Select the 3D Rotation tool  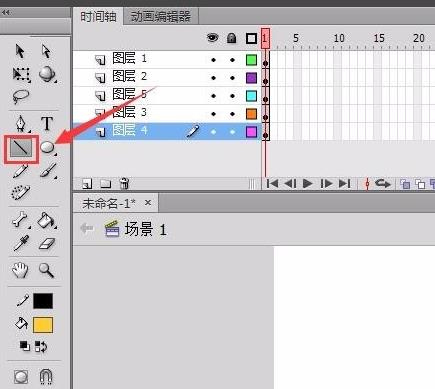click(47, 74)
